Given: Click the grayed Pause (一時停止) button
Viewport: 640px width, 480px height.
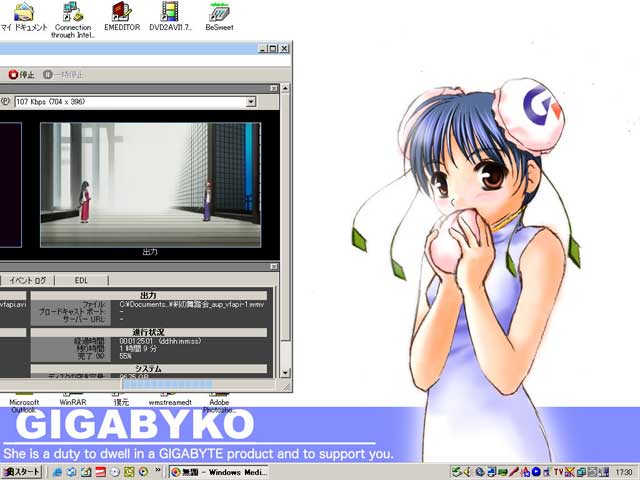Looking at the screenshot, I should (x=62, y=74).
